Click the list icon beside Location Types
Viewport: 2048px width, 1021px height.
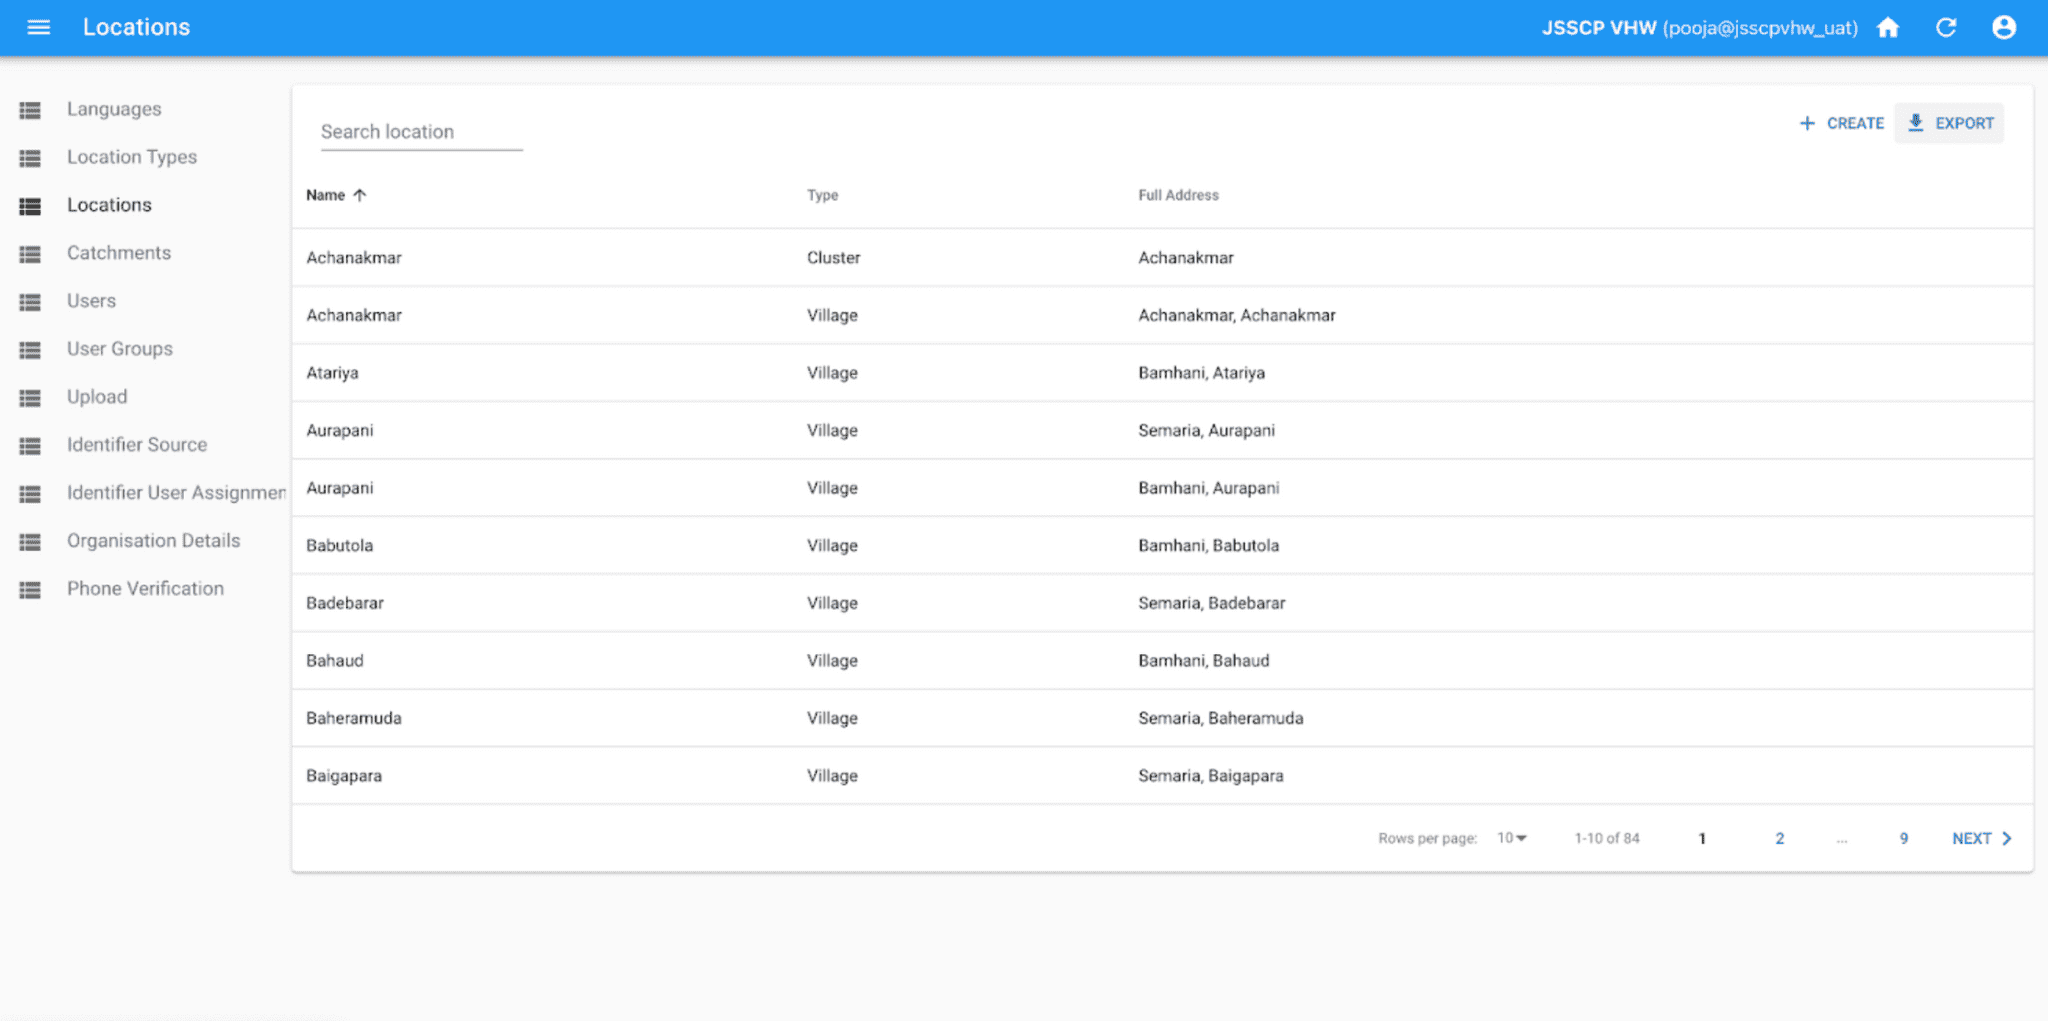tap(30, 158)
